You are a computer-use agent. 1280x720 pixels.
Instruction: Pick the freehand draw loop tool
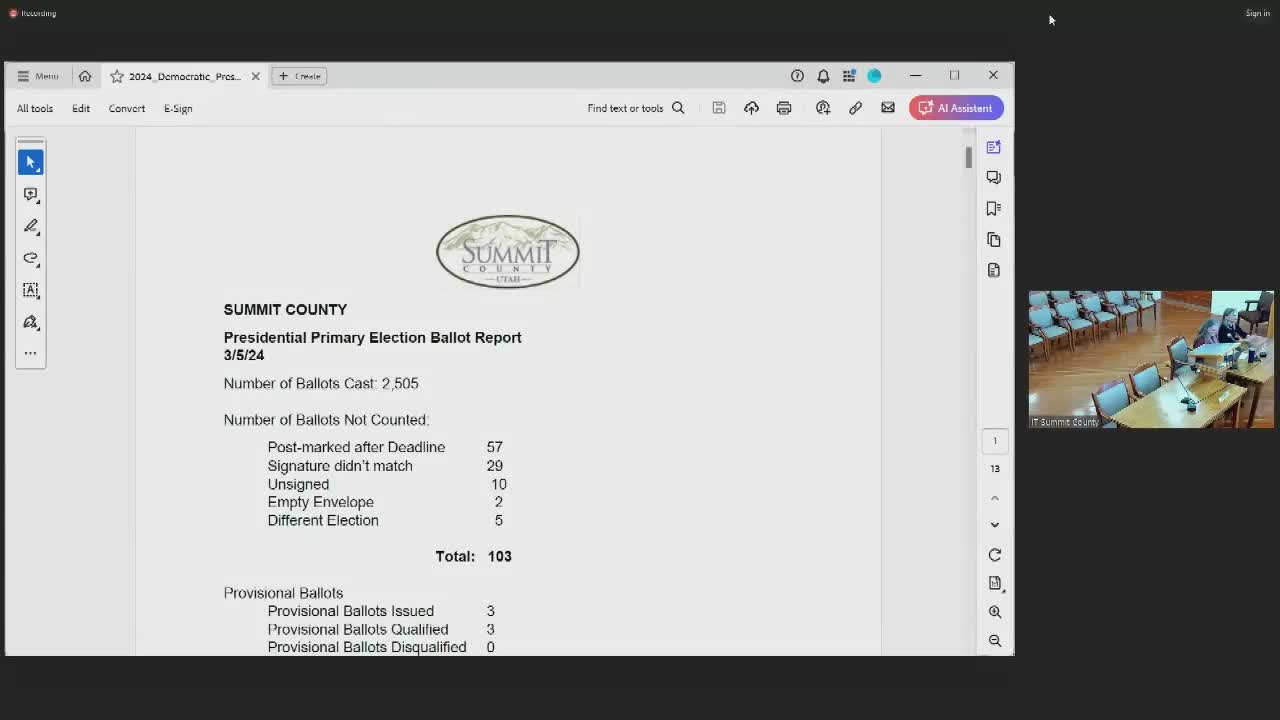coord(30,258)
